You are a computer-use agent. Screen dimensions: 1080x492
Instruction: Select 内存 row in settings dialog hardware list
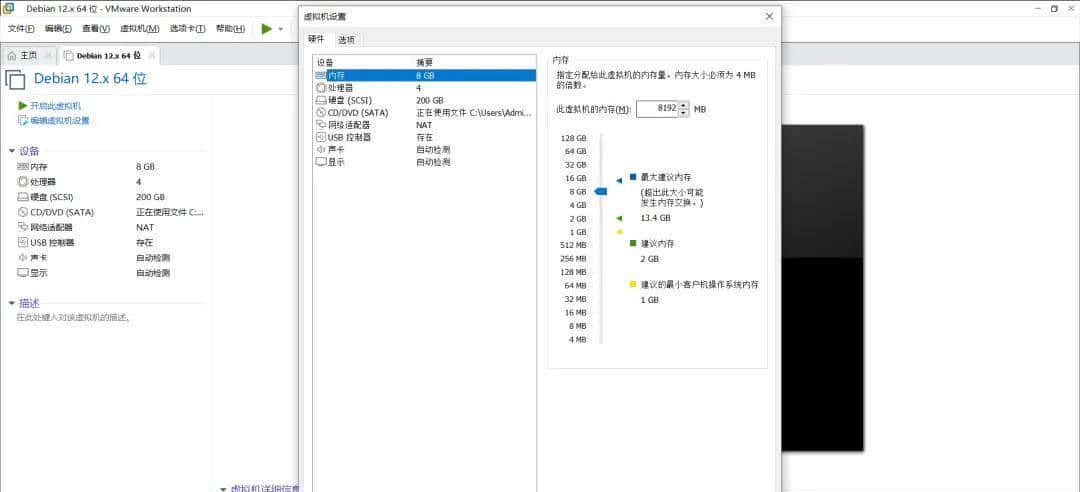coord(424,76)
